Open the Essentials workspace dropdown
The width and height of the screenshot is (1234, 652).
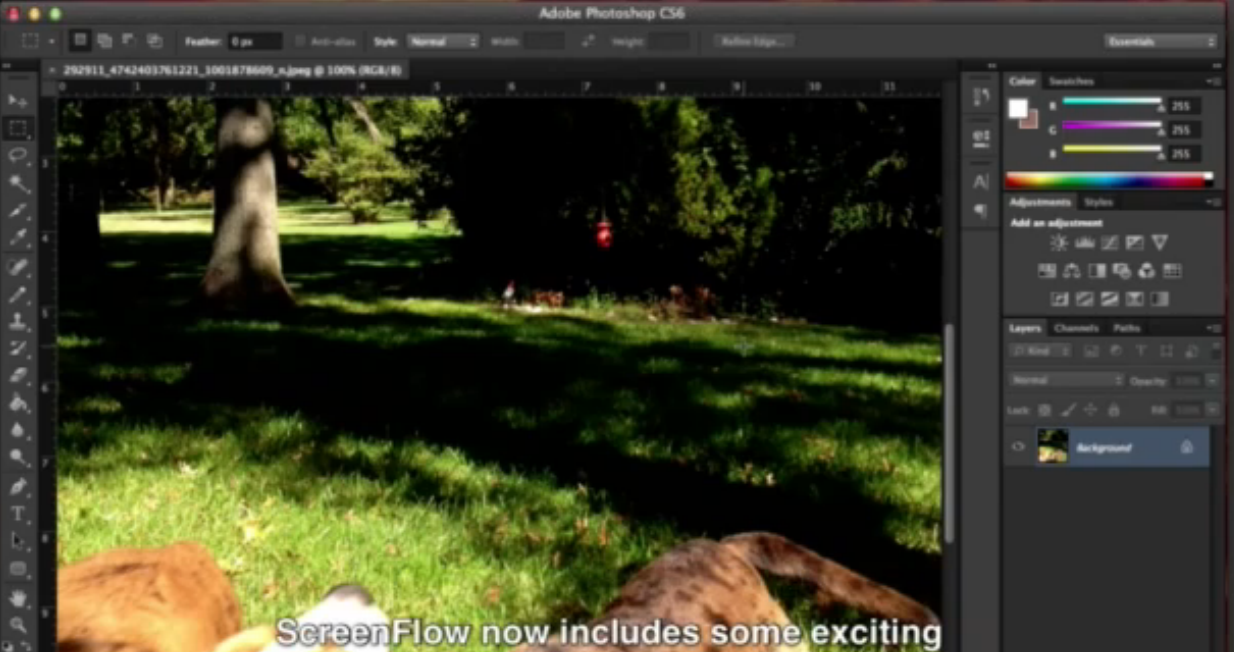[x=1161, y=41]
